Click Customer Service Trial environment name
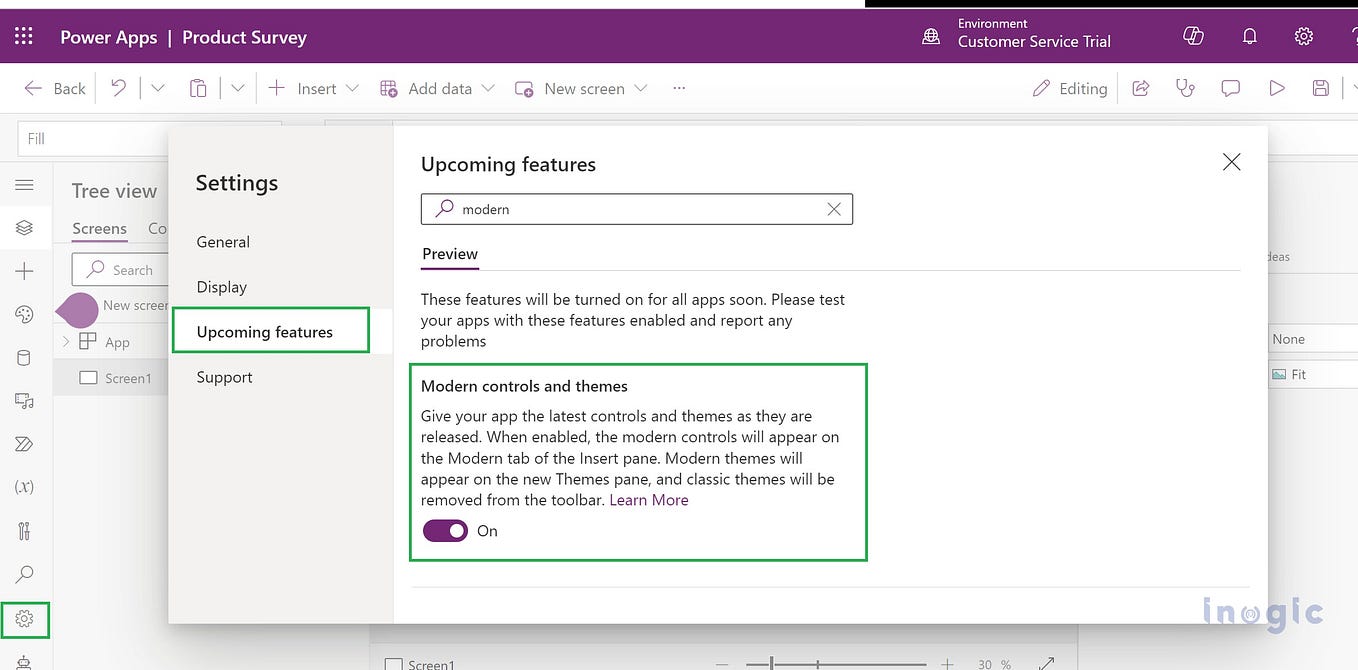The height and width of the screenshot is (670, 1358). 1034,41
